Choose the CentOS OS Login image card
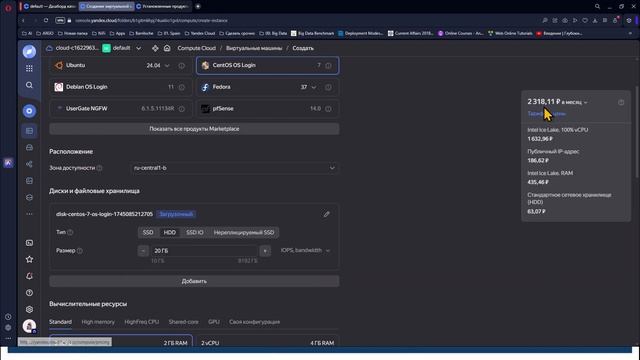Screen dimensions: 640x360 pos(267,65)
